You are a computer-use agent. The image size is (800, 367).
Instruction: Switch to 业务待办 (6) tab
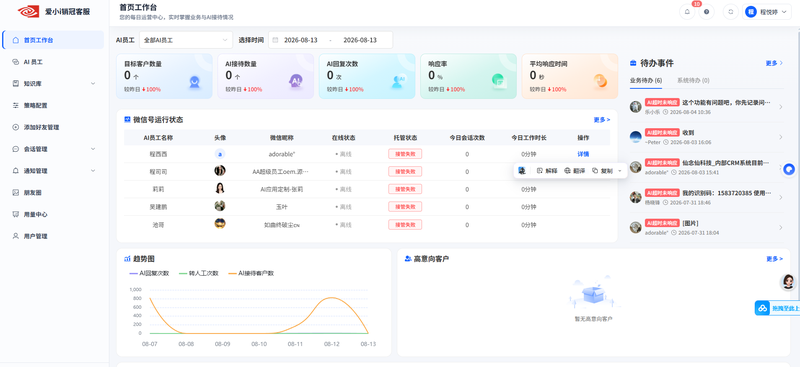[645, 81]
